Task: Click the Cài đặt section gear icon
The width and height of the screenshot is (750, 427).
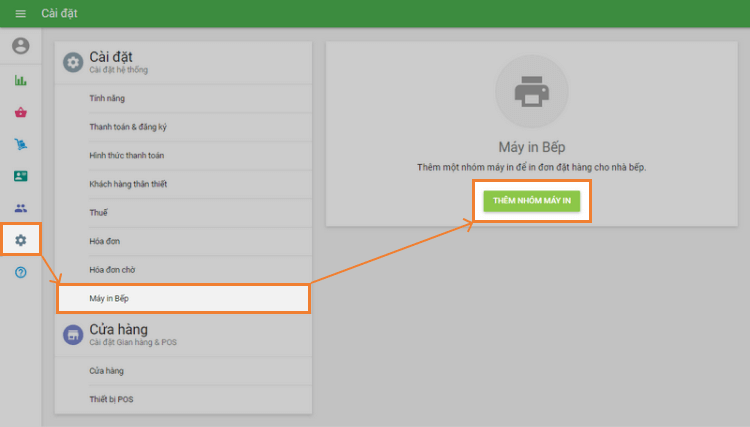Action: click(x=73, y=63)
